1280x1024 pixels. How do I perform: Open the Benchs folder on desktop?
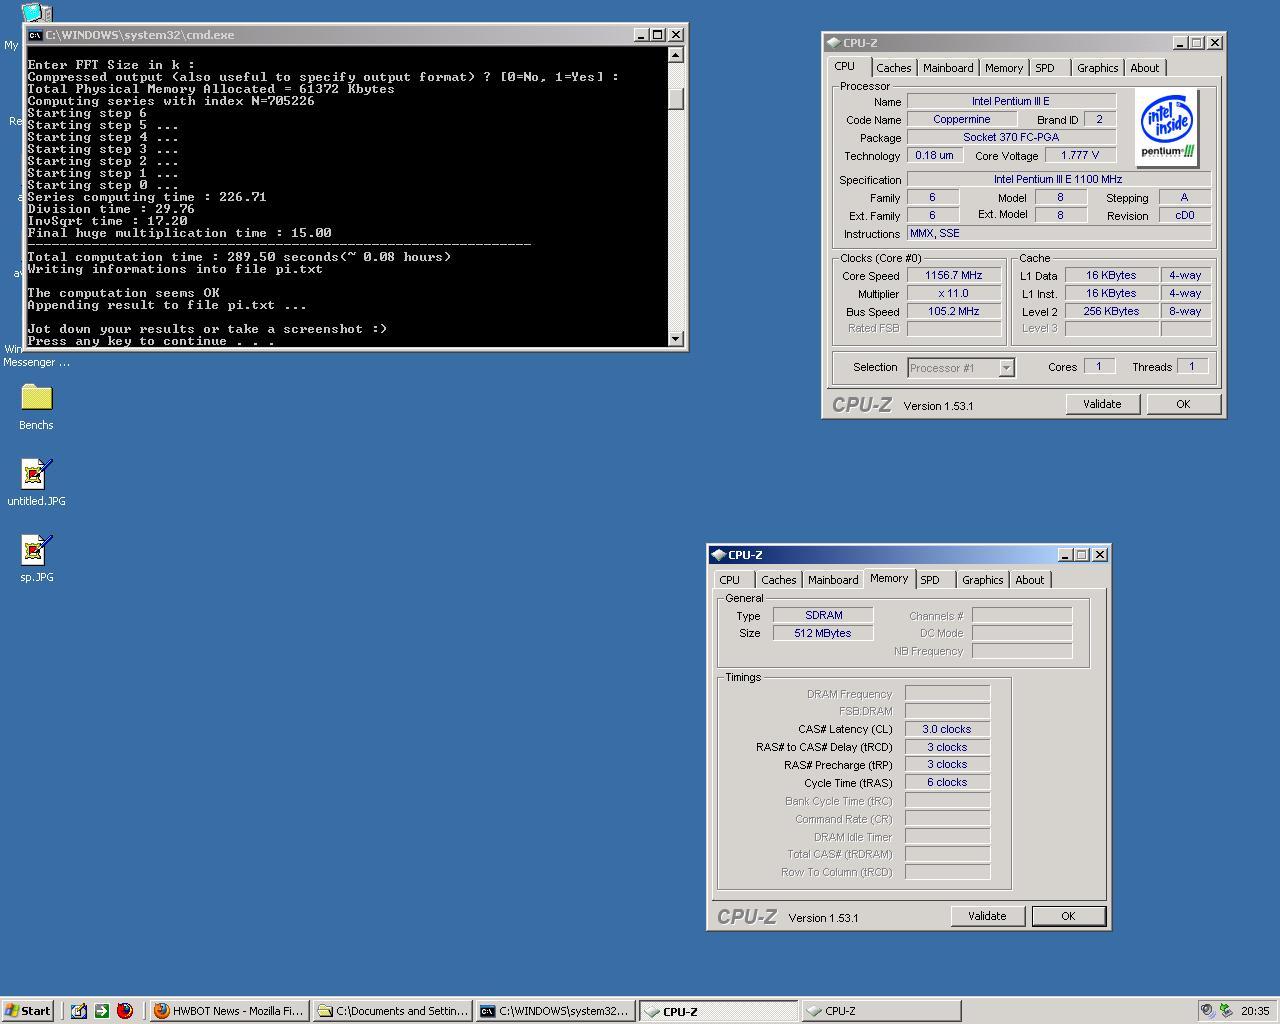point(36,397)
